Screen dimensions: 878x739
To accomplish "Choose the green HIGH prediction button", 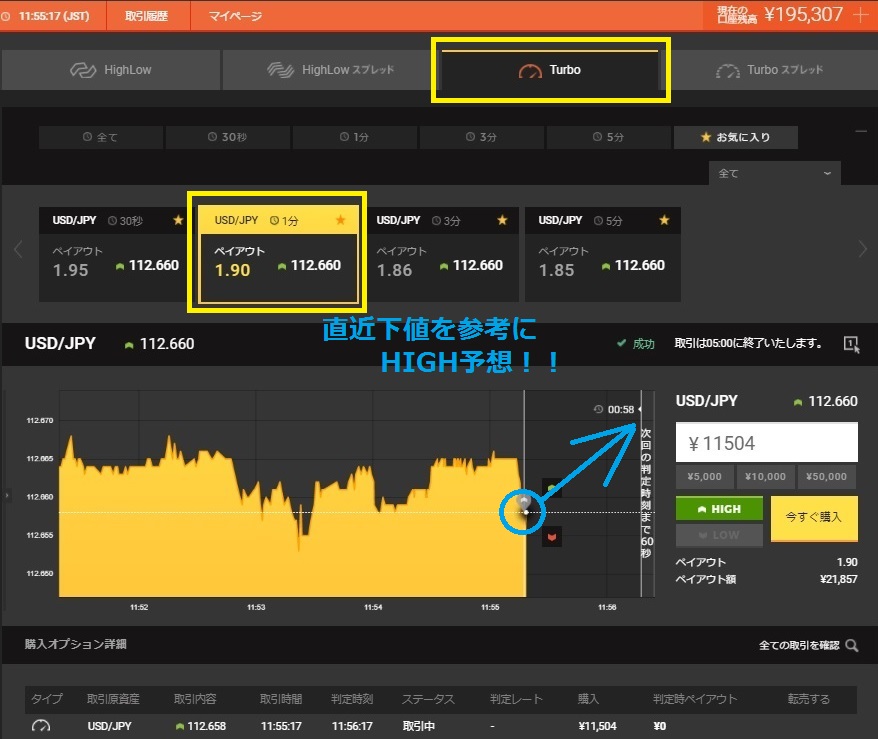I will (719, 508).
